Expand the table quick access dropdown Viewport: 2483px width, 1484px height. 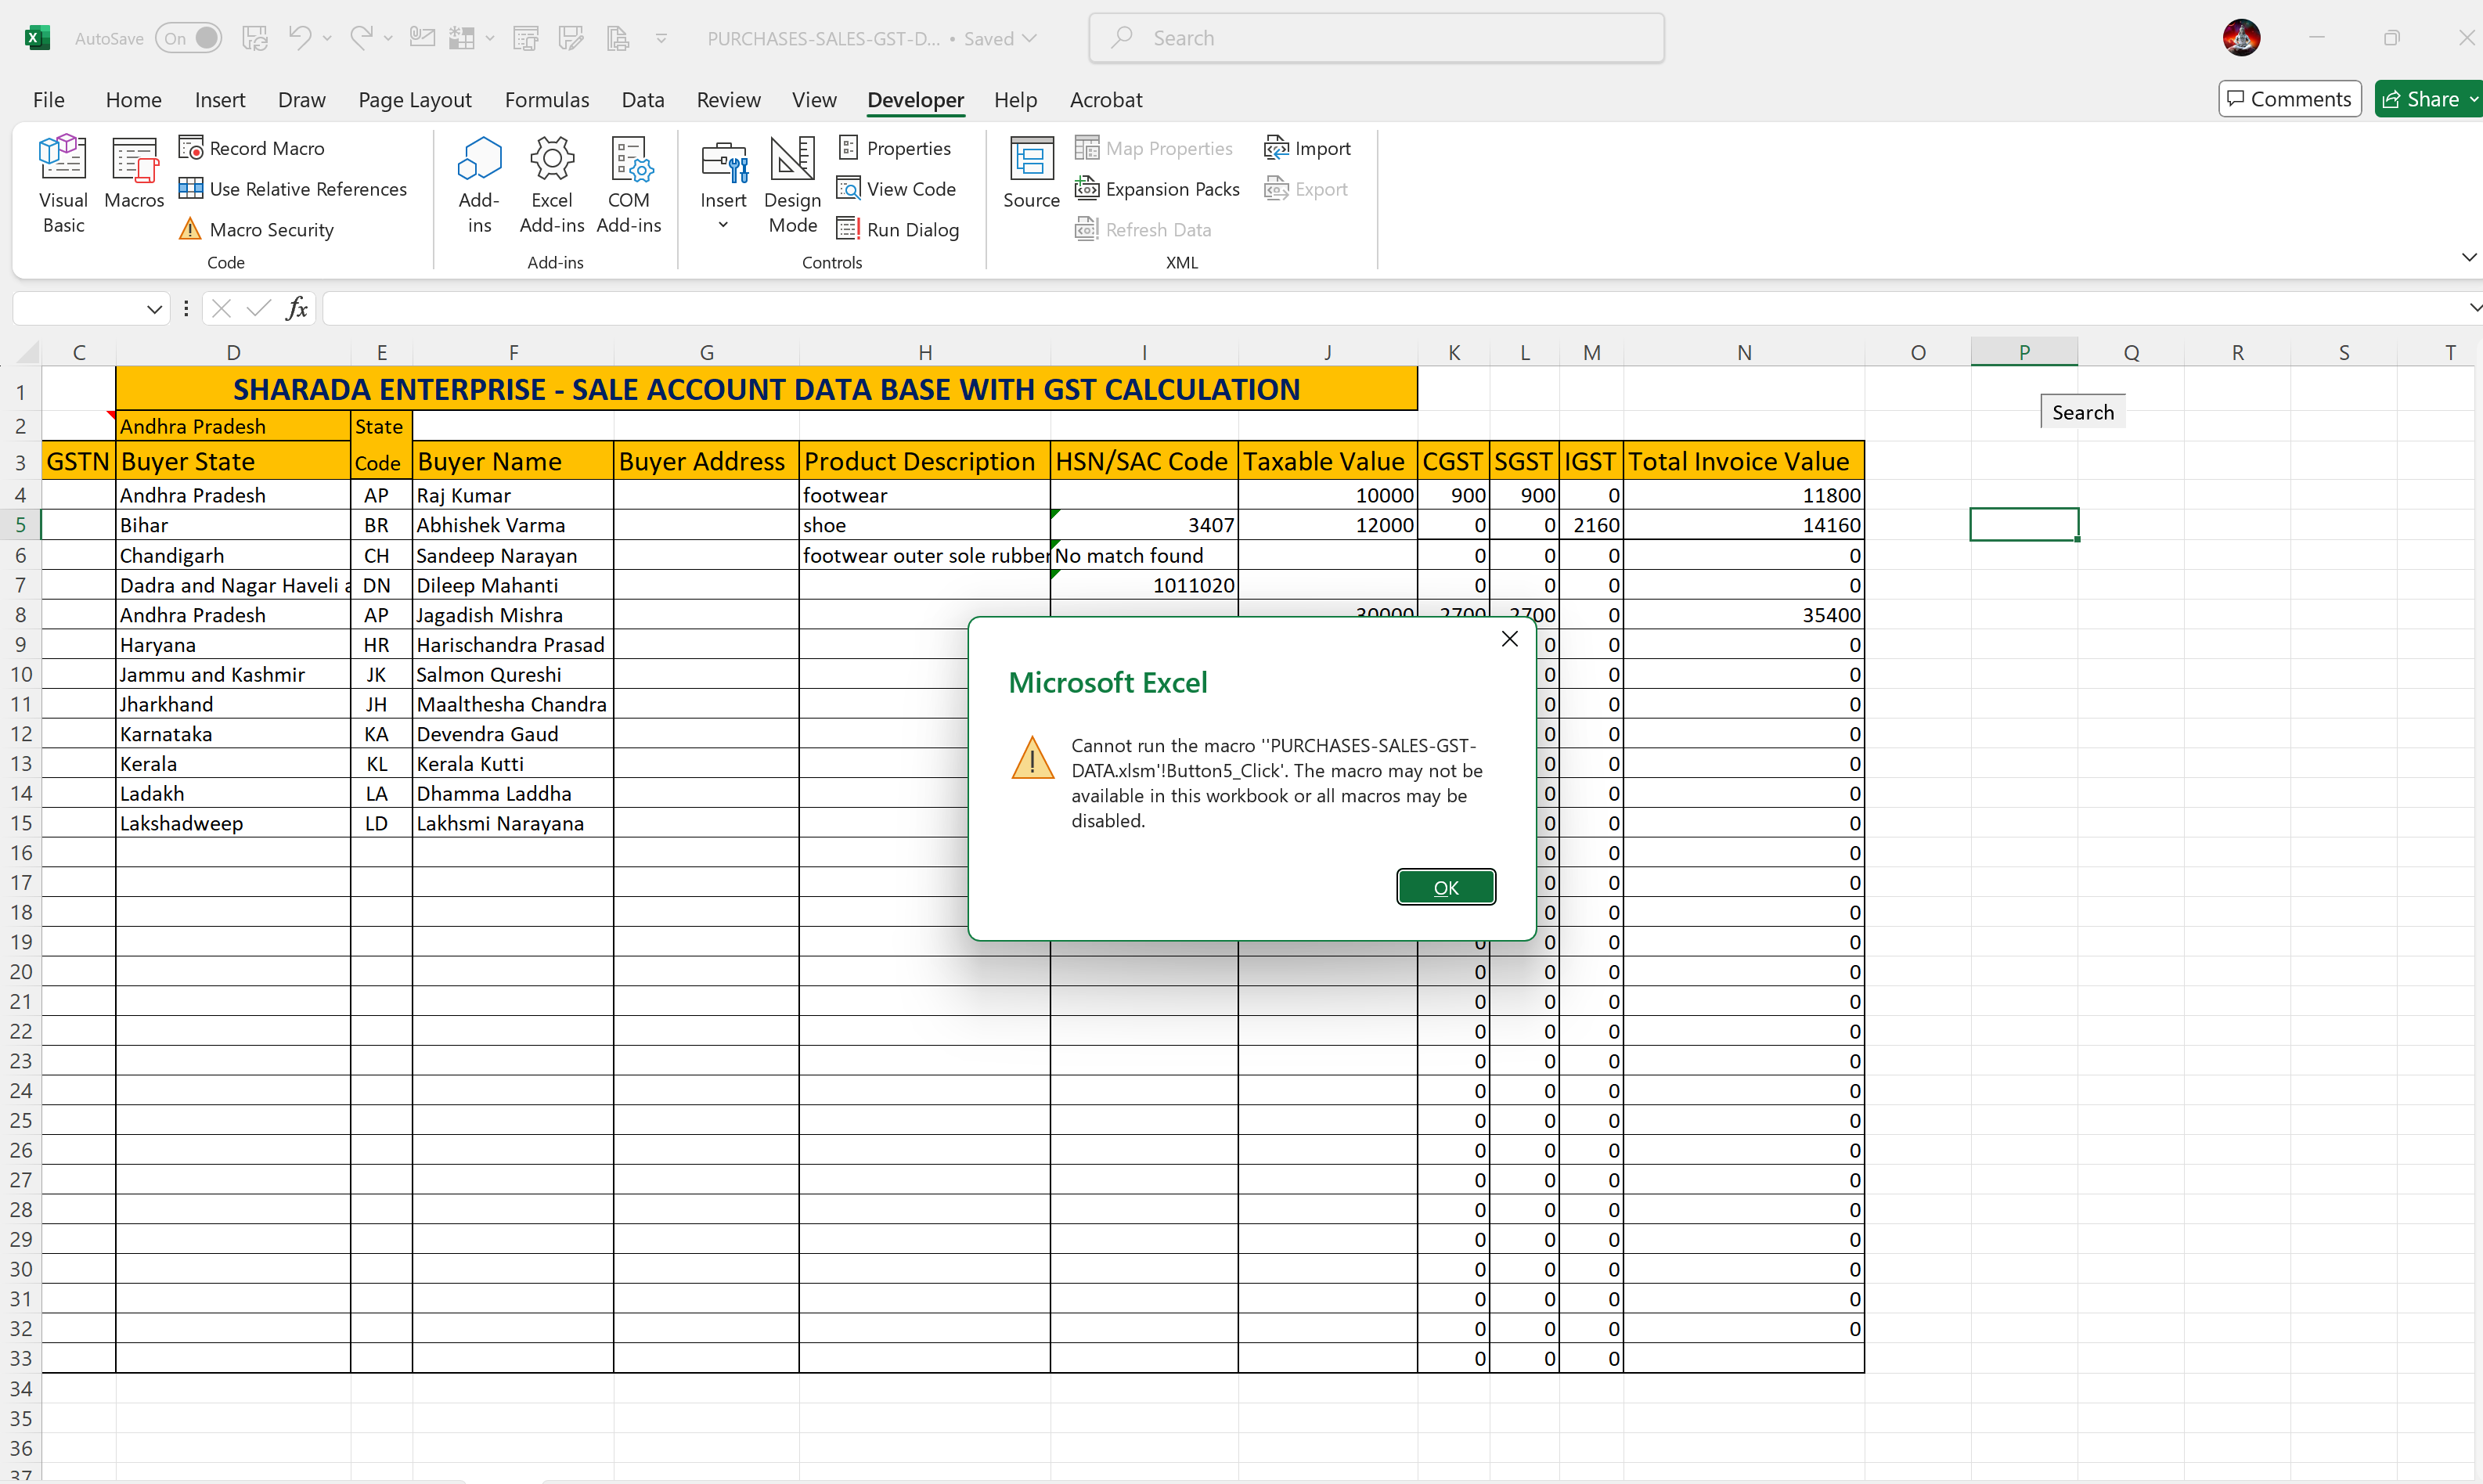tap(490, 38)
